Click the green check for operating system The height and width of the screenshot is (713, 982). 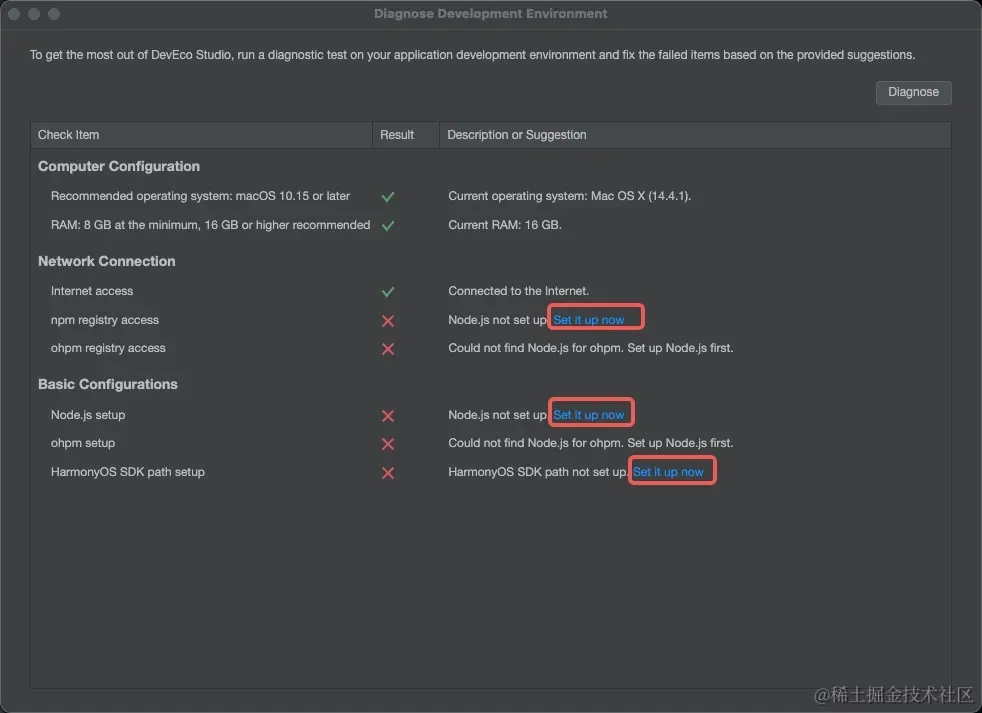click(388, 197)
